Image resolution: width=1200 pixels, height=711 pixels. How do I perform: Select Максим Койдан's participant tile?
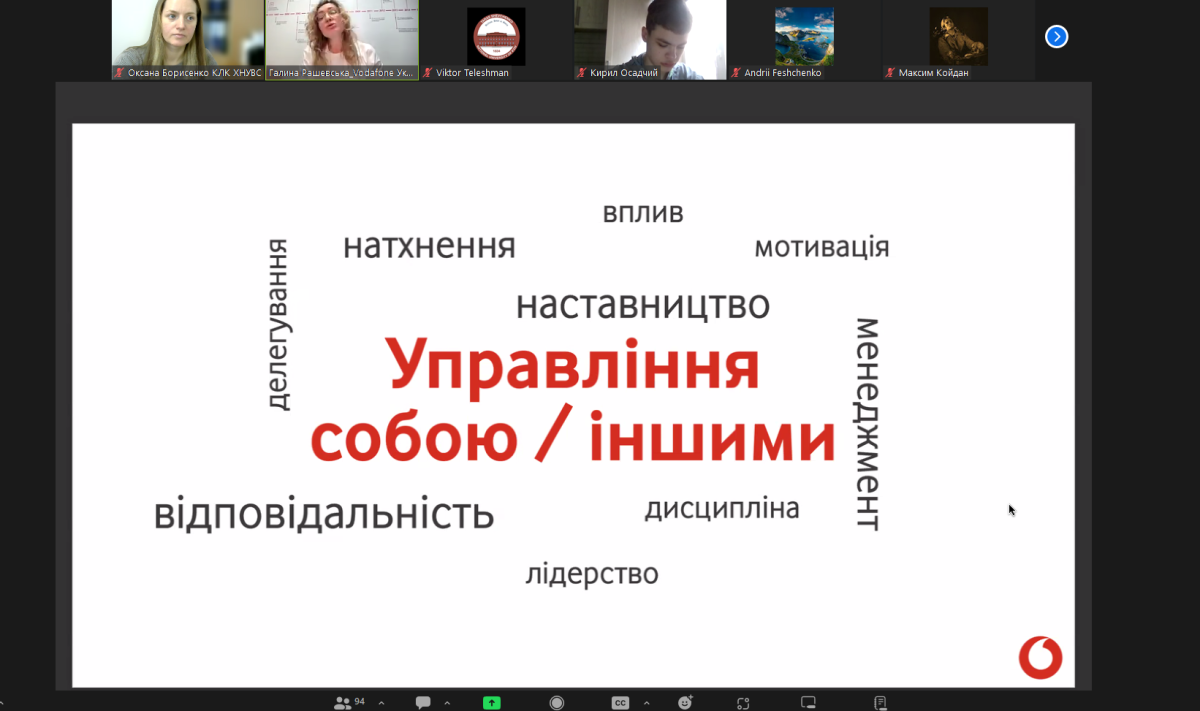coord(958,38)
